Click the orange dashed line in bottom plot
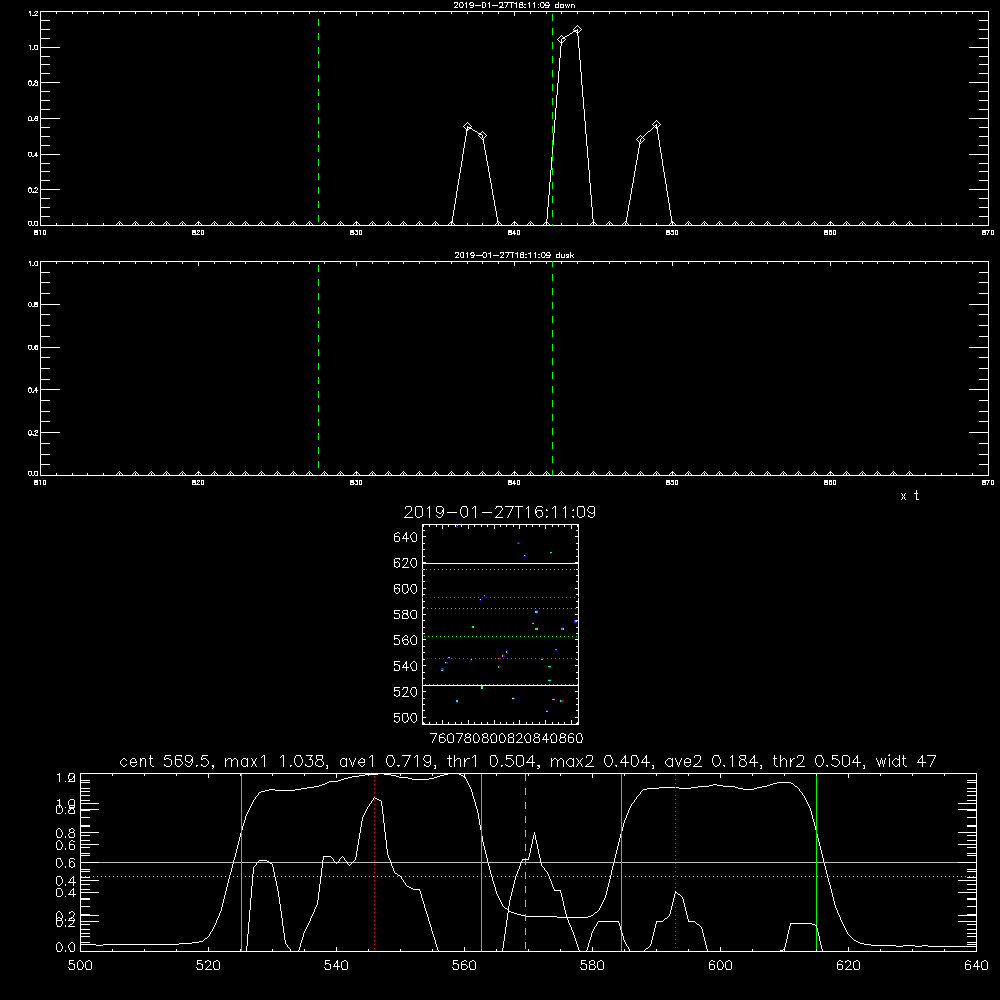 (526, 861)
